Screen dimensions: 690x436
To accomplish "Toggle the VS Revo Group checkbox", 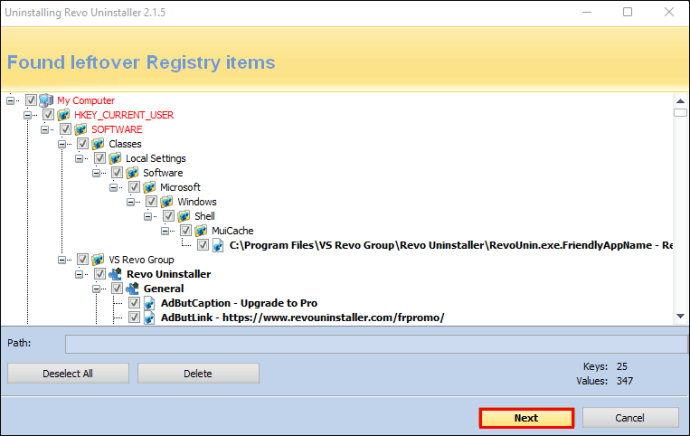I will click(82, 260).
